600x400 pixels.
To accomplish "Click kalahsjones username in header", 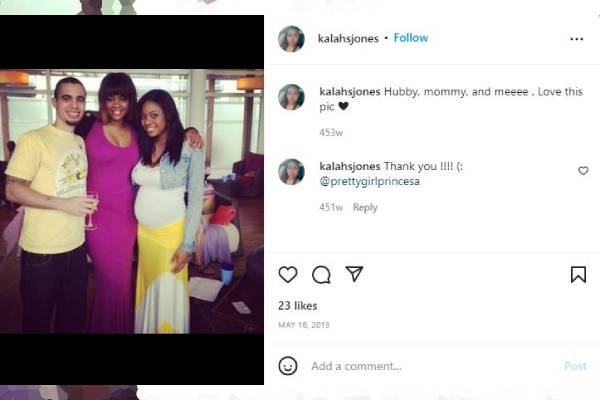I will pyautogui.click(x=348, y=38).
